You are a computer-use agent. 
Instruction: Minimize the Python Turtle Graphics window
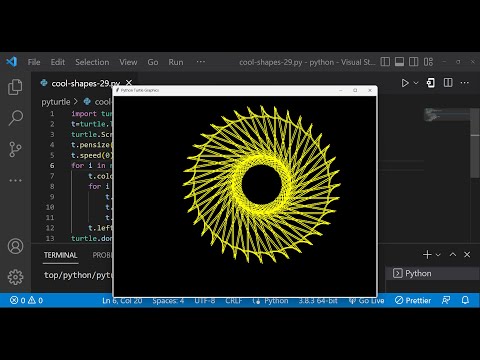(x=341, y=90)
